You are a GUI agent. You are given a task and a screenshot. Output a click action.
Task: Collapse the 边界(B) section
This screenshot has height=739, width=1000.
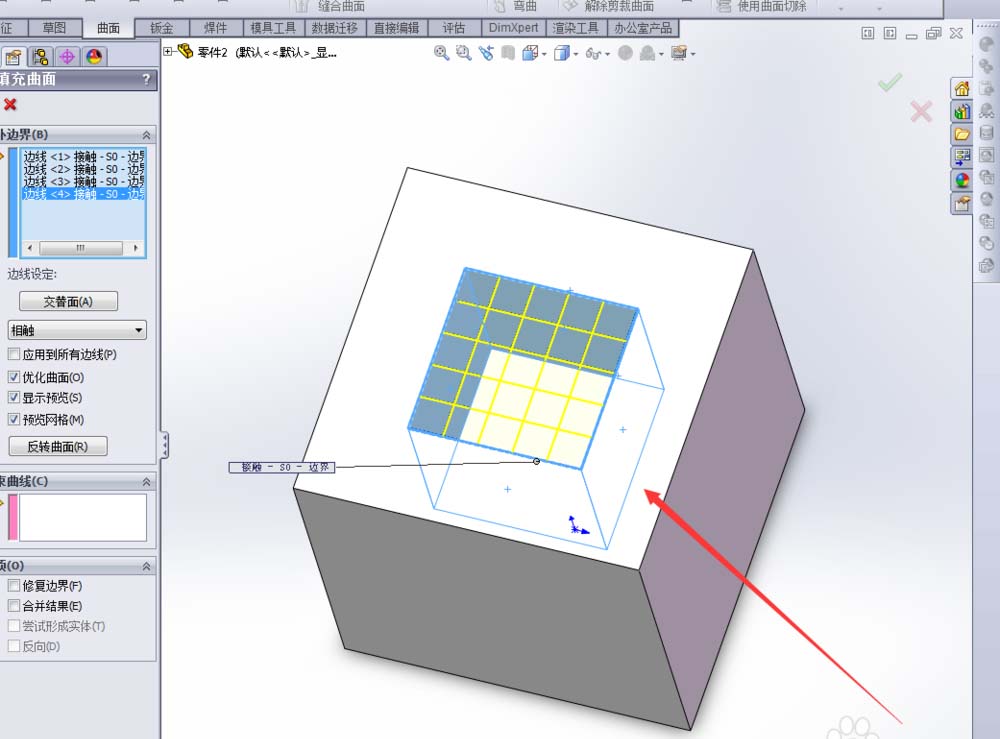(x=146, y=135)
